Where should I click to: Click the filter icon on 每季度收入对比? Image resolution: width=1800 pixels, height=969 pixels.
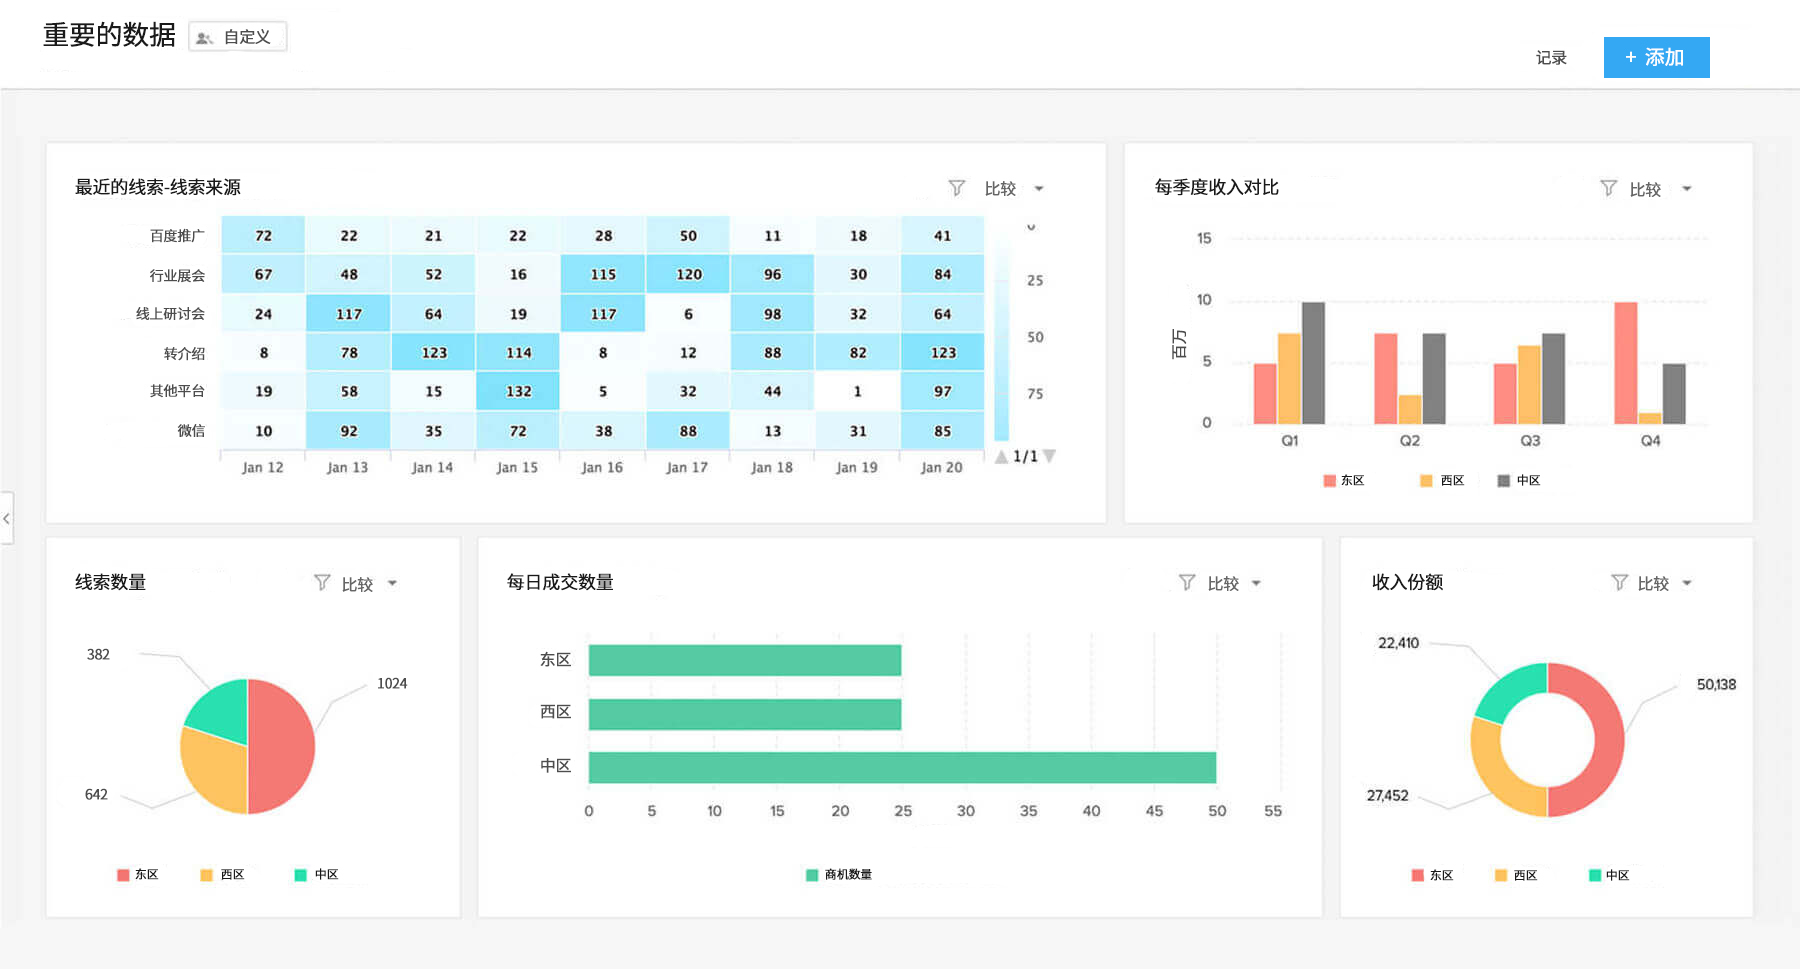[1608, 188]
